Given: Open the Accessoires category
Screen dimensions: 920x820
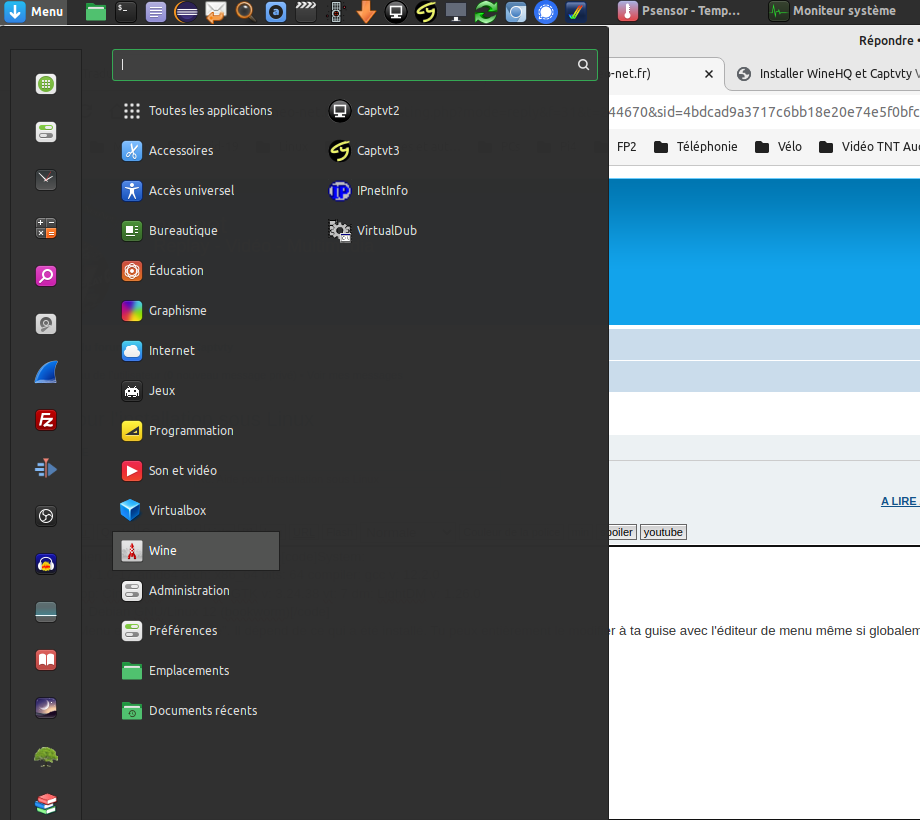Looking at the screenshot, I should (180, 151).
